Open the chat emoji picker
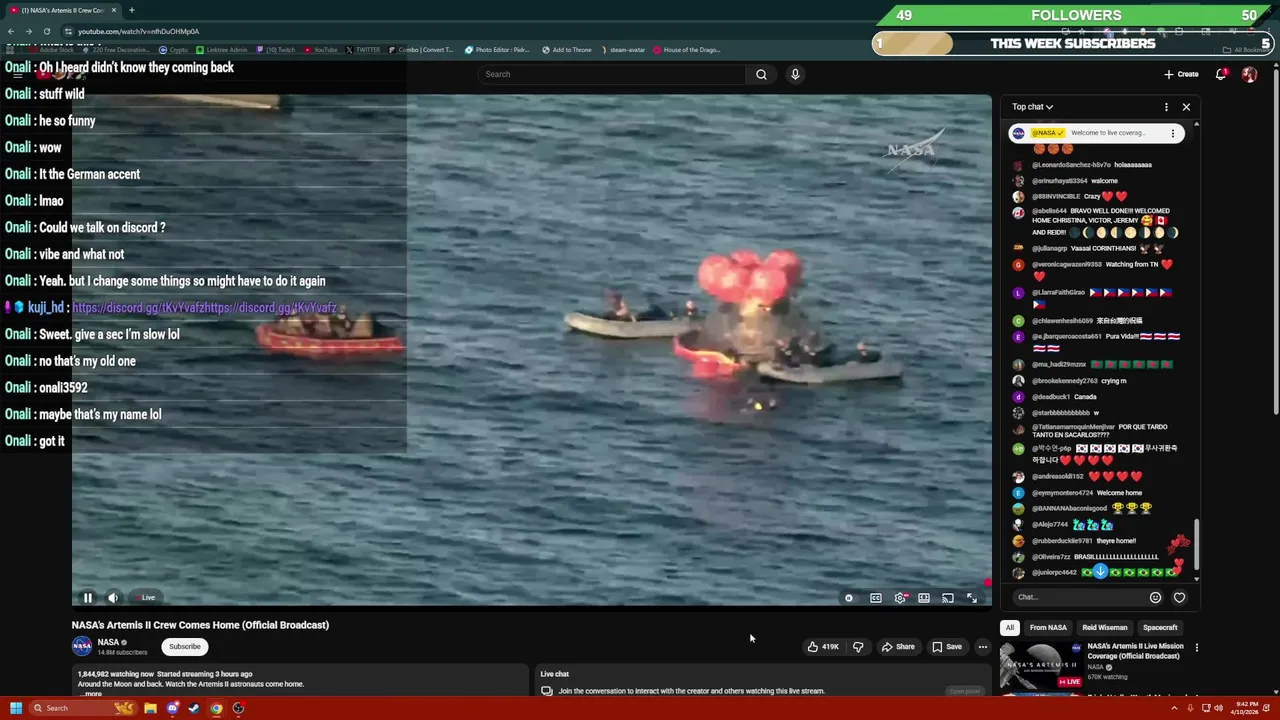The width and height of the screenshot is (1280, 720). point(1155,597)
